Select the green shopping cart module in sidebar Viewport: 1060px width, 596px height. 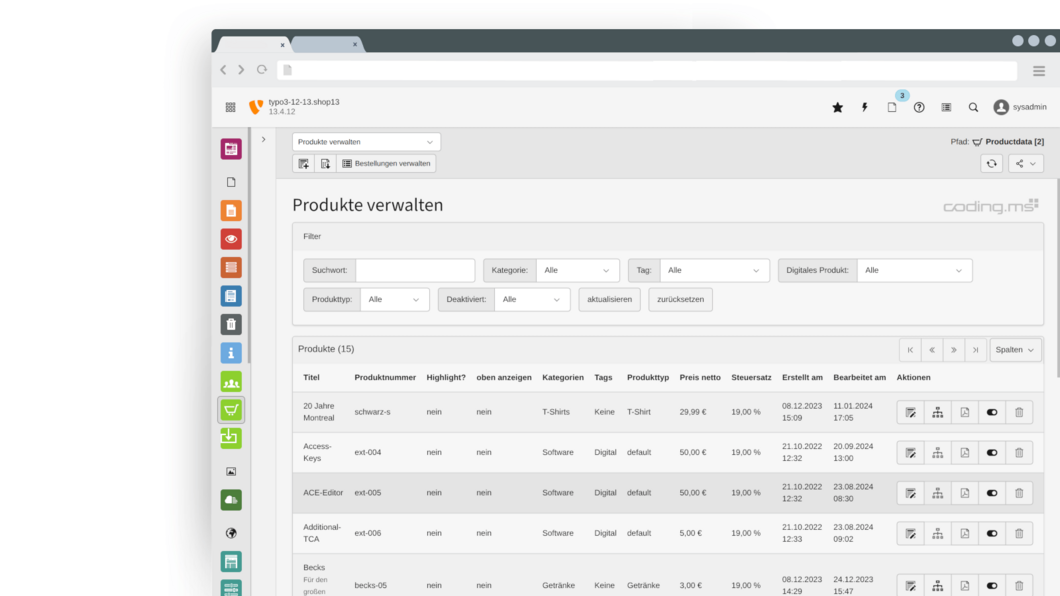click(x=230, y=409)
